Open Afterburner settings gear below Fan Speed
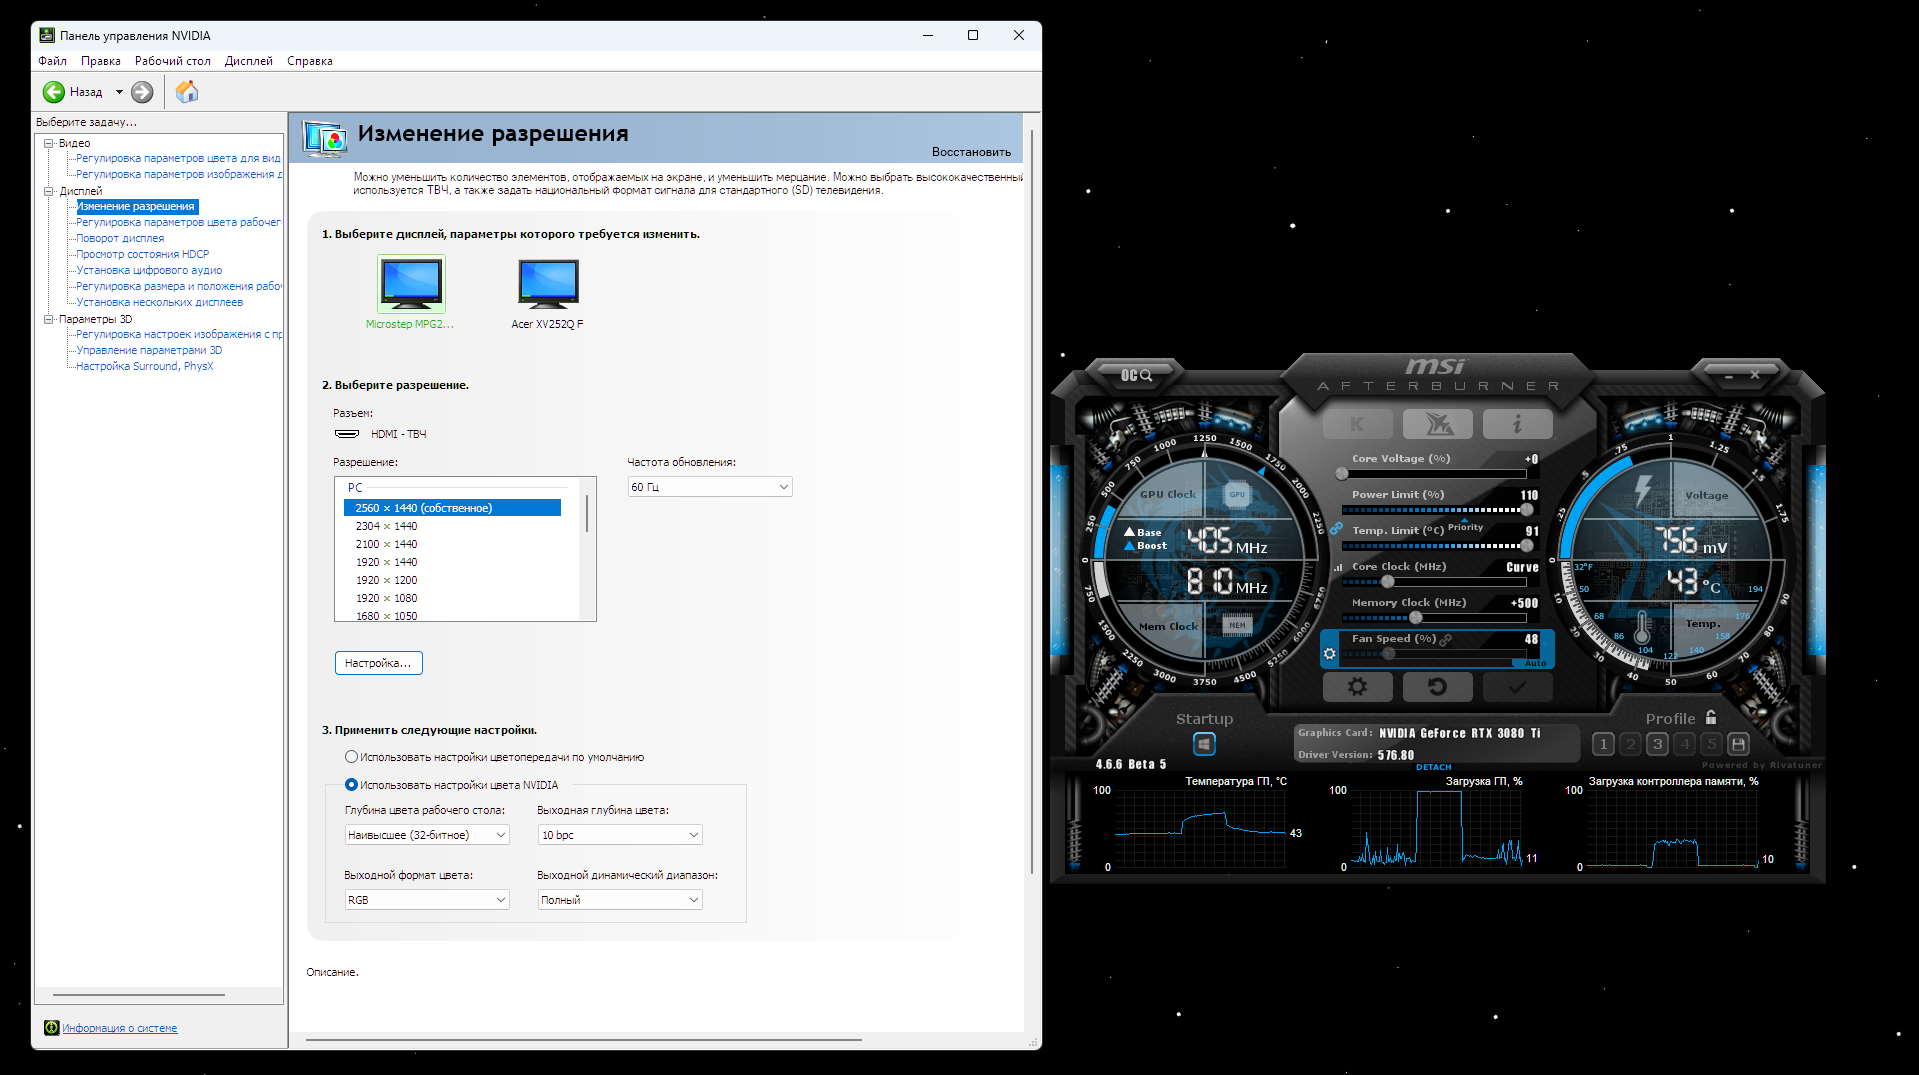This screenshot has height=1075, width=1919. [x=1357, y=687]
